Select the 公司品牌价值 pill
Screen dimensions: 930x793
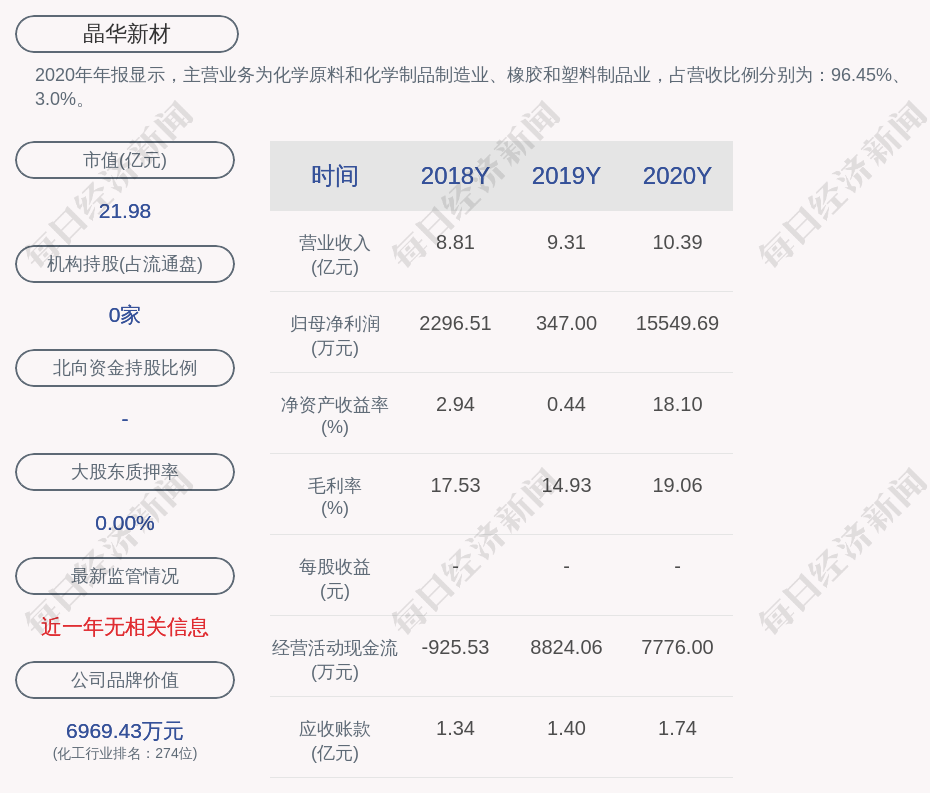coord(125,680)
